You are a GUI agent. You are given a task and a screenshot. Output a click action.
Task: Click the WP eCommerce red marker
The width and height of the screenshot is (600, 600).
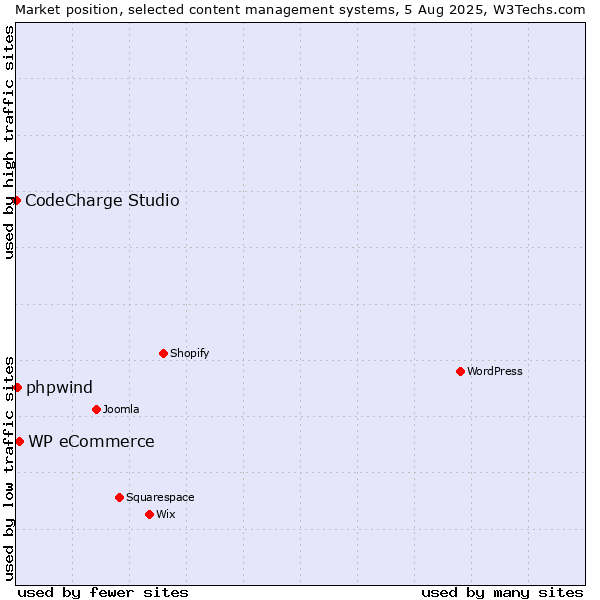[20, 442]
